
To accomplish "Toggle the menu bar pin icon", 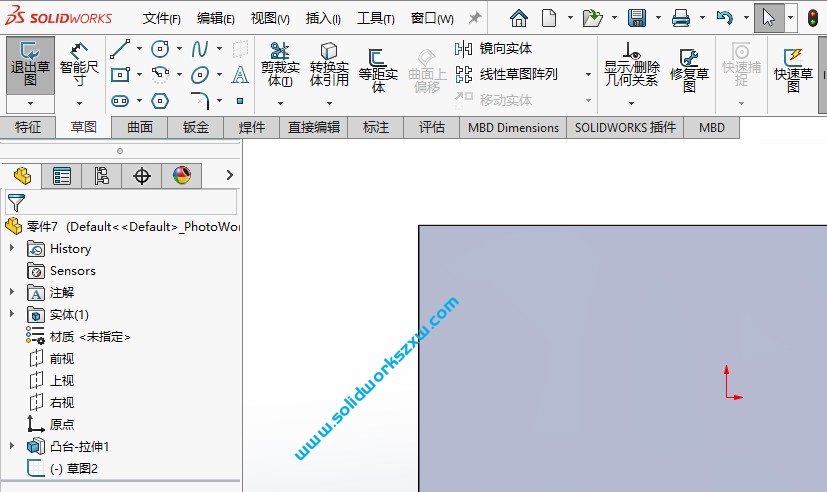I will point(475,18).
